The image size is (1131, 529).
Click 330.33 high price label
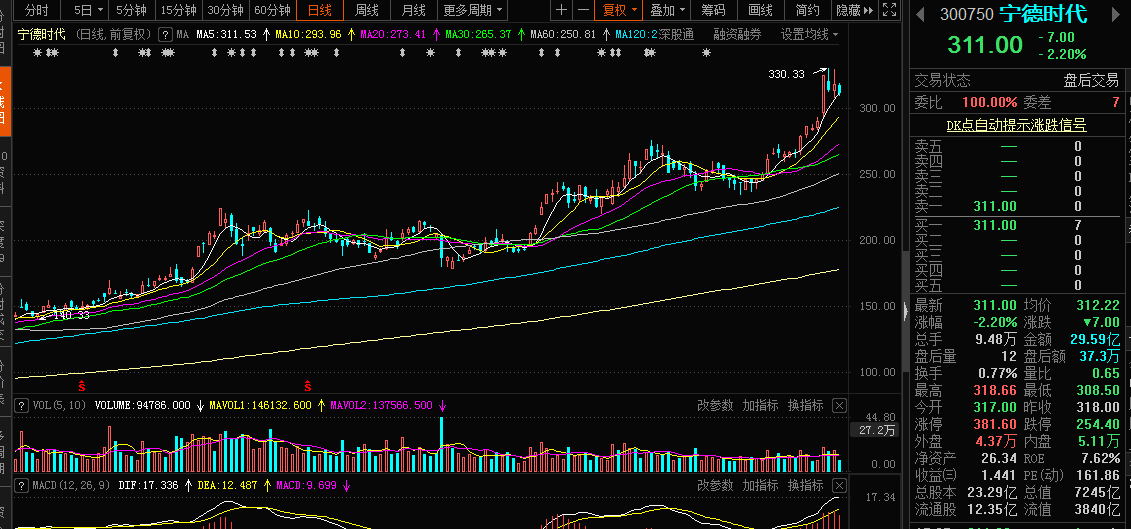(x=786, y=74)
